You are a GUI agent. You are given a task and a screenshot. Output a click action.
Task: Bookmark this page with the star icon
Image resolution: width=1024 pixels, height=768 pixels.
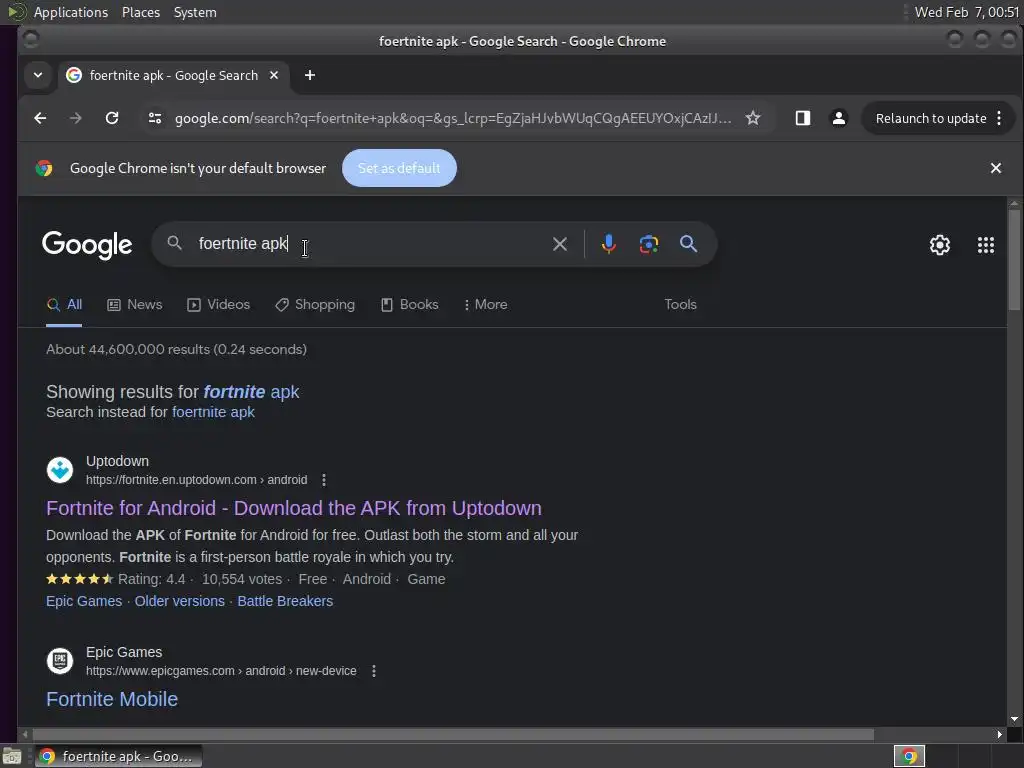753,118
